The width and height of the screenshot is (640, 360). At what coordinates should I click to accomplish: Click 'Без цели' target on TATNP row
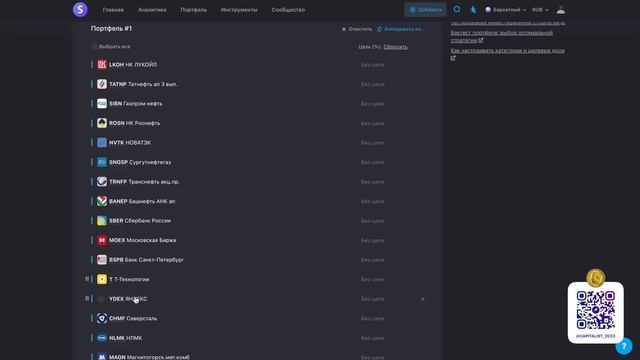pyautogui.click(x=372, y=84)
